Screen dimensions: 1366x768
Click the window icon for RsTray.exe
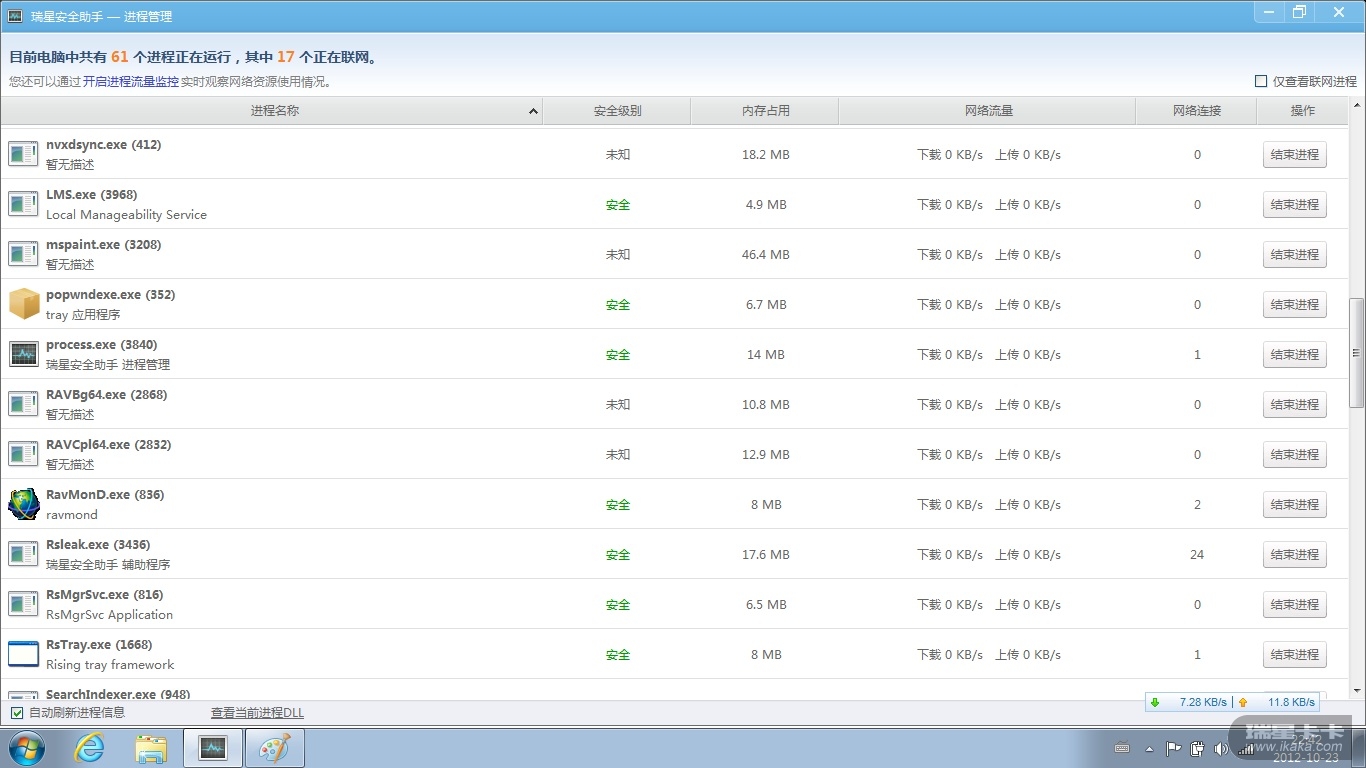click(23, 654)
